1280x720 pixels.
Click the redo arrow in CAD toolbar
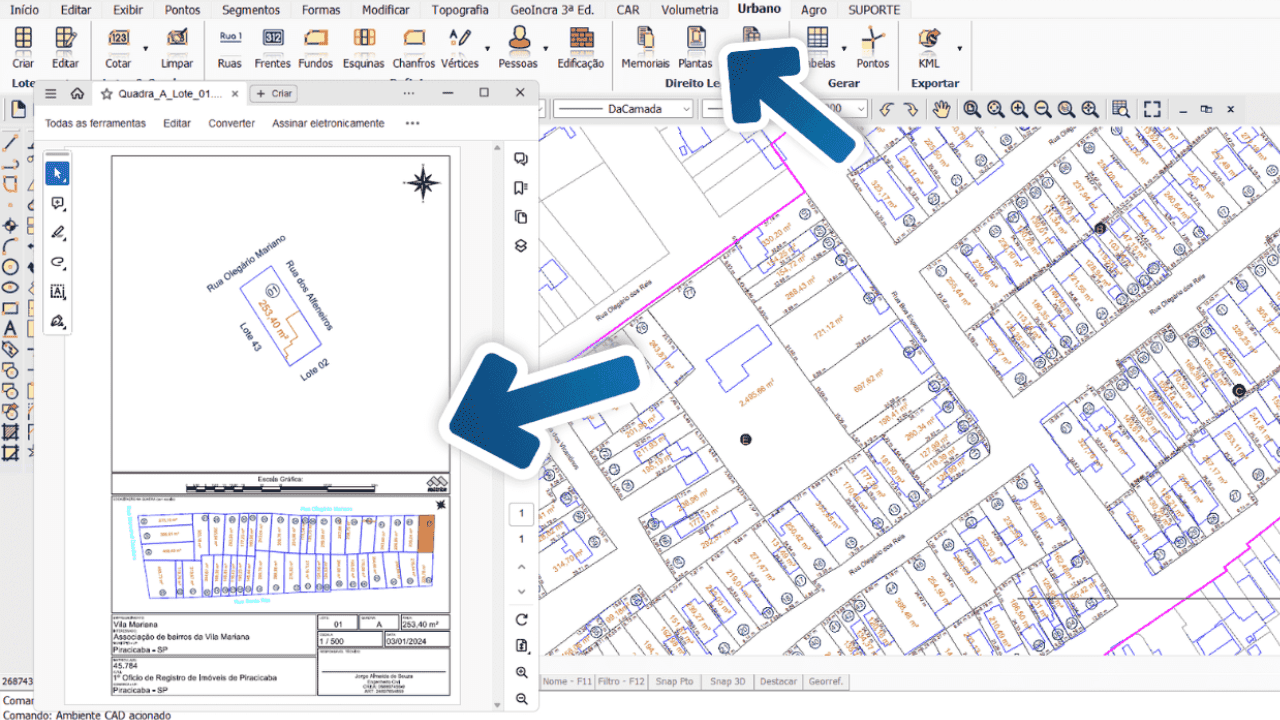pos(910,109)
